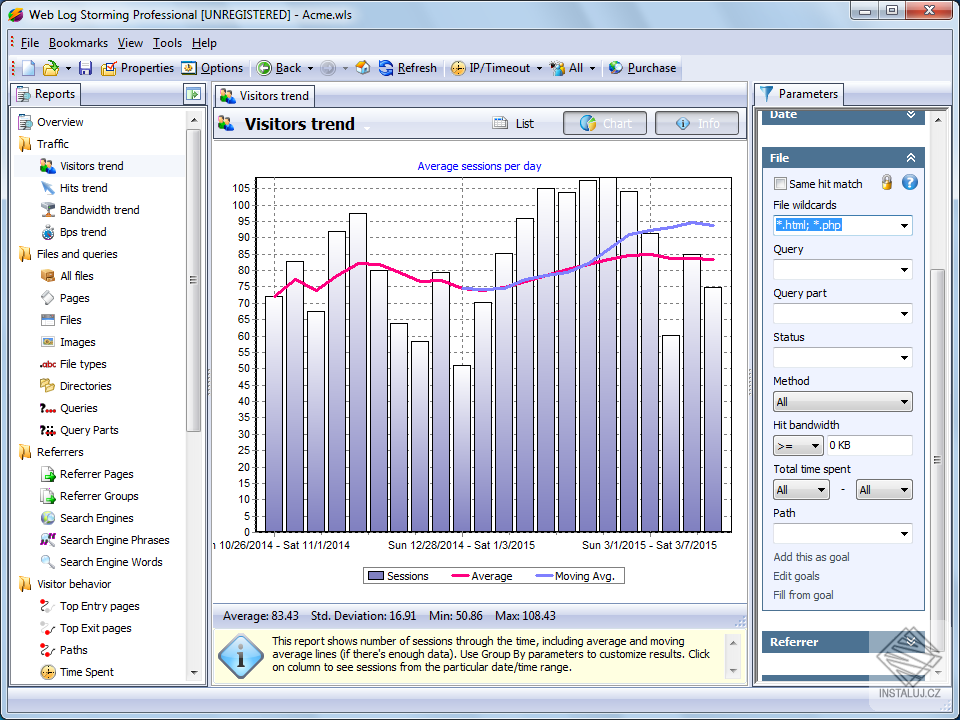Viewport: 960px width, 720px height.
Task: Open the All filter dropdown arrow in toolbar
Action: tap(592, 68)
